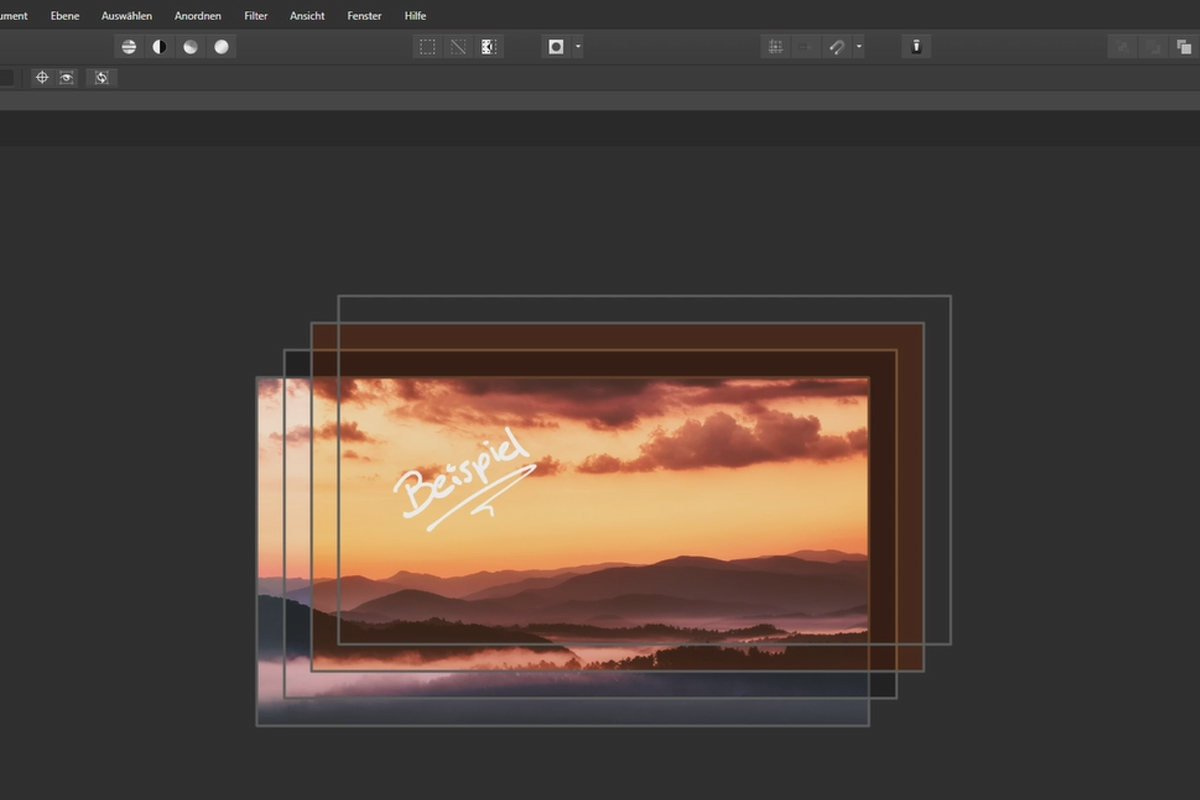The image size is (1200, 800).
Task: Apply Auto White Balance white circle icon
Action: click(221, 47)
